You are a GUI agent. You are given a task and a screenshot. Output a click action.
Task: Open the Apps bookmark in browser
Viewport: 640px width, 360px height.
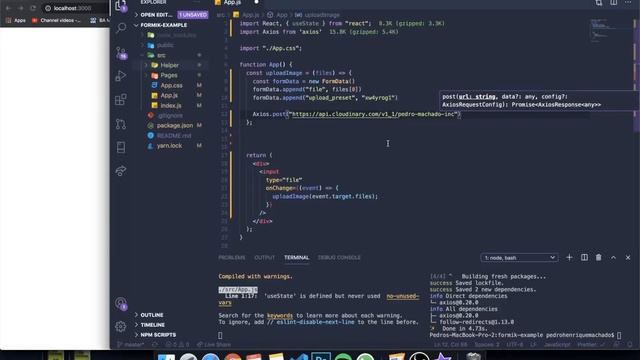(x=16, y=20)
